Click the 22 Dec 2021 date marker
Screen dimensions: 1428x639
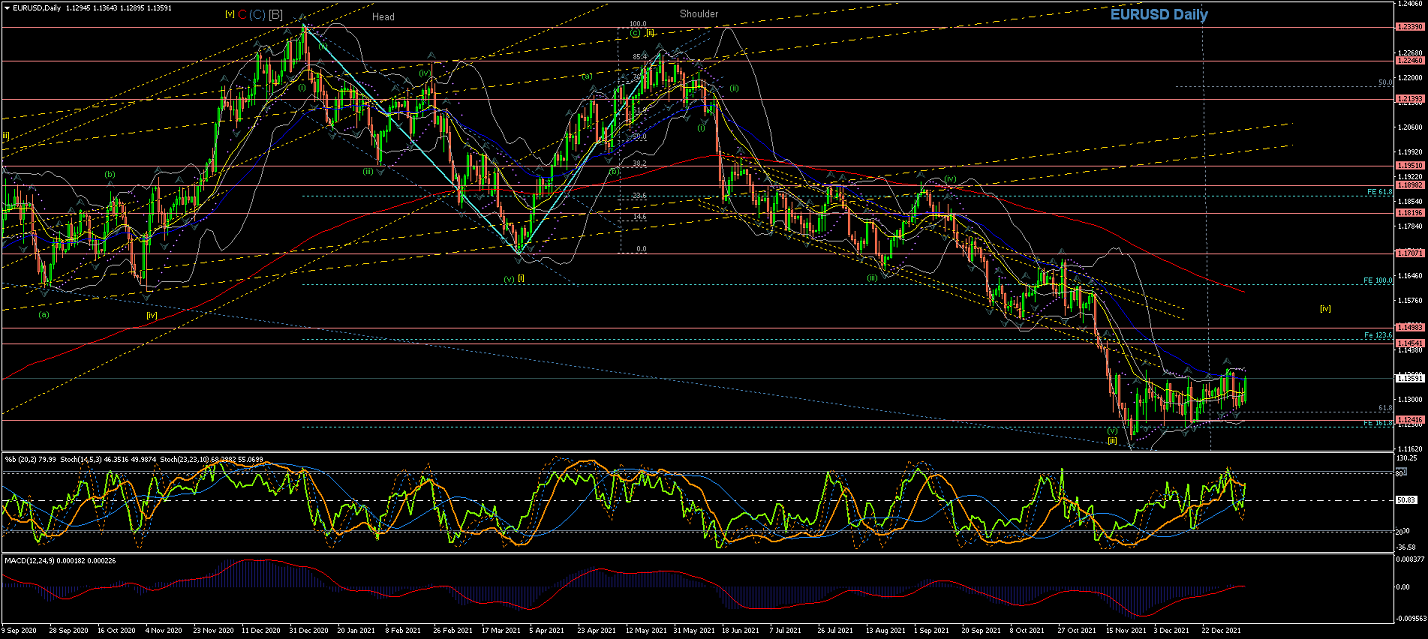1220,632
